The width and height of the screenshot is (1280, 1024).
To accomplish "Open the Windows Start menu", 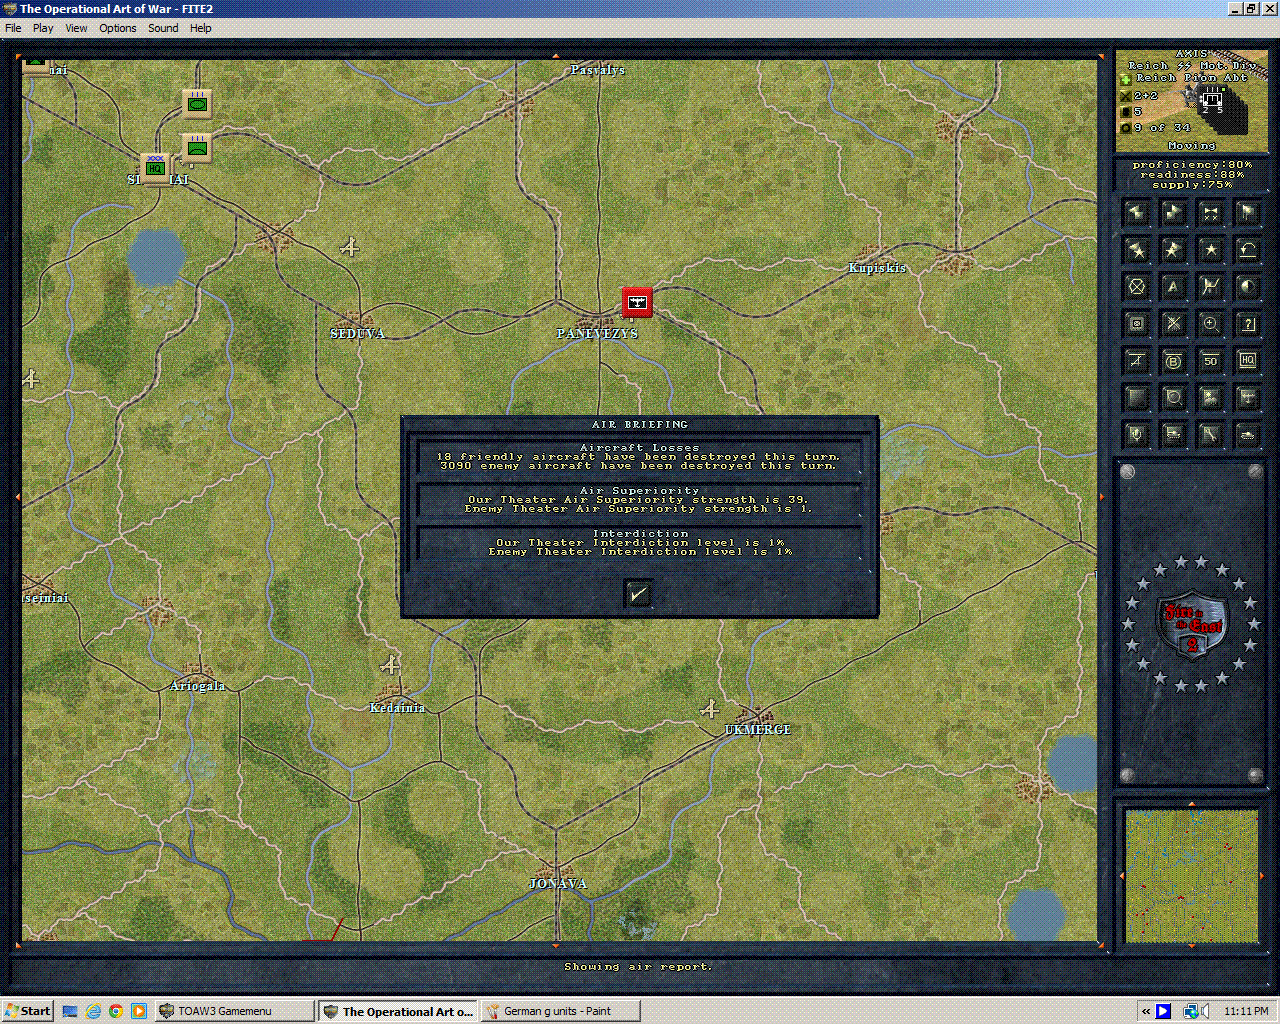I will (27, 1011).
